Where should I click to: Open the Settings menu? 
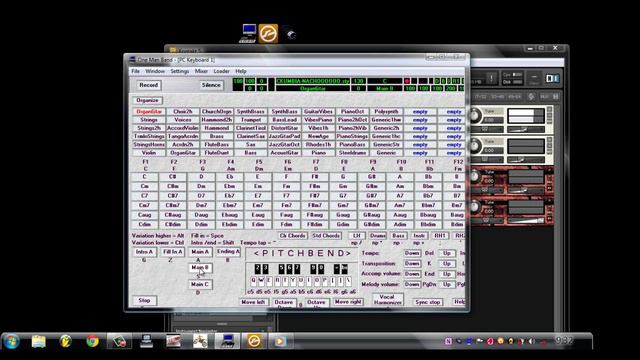click(180, 71)
